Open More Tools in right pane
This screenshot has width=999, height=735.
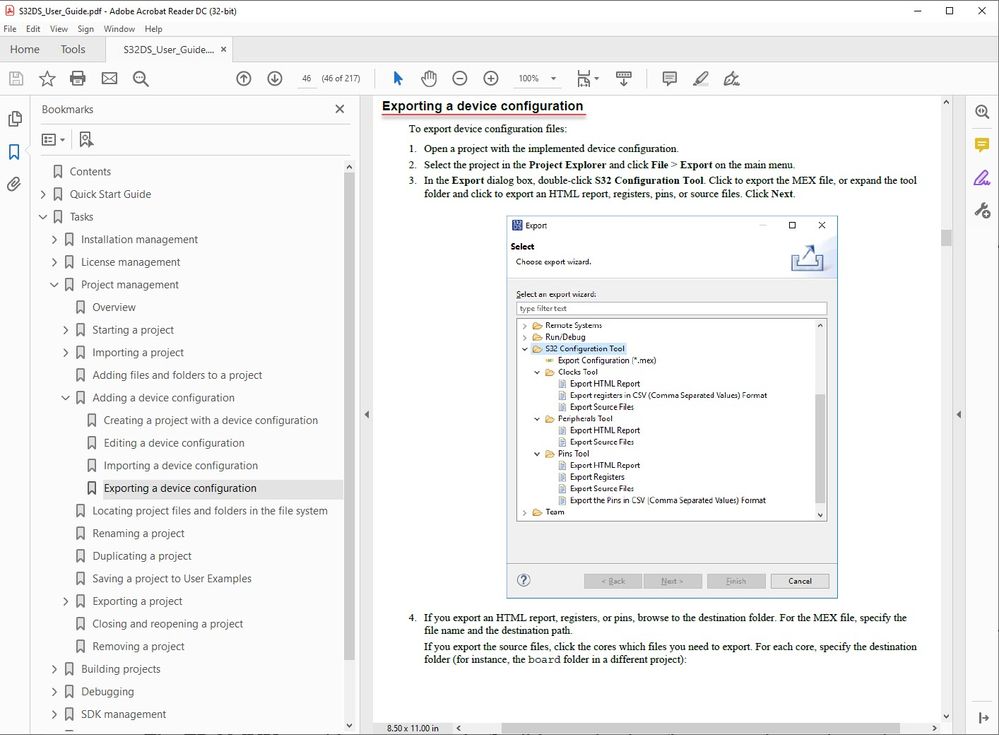[x=982, y=210]
